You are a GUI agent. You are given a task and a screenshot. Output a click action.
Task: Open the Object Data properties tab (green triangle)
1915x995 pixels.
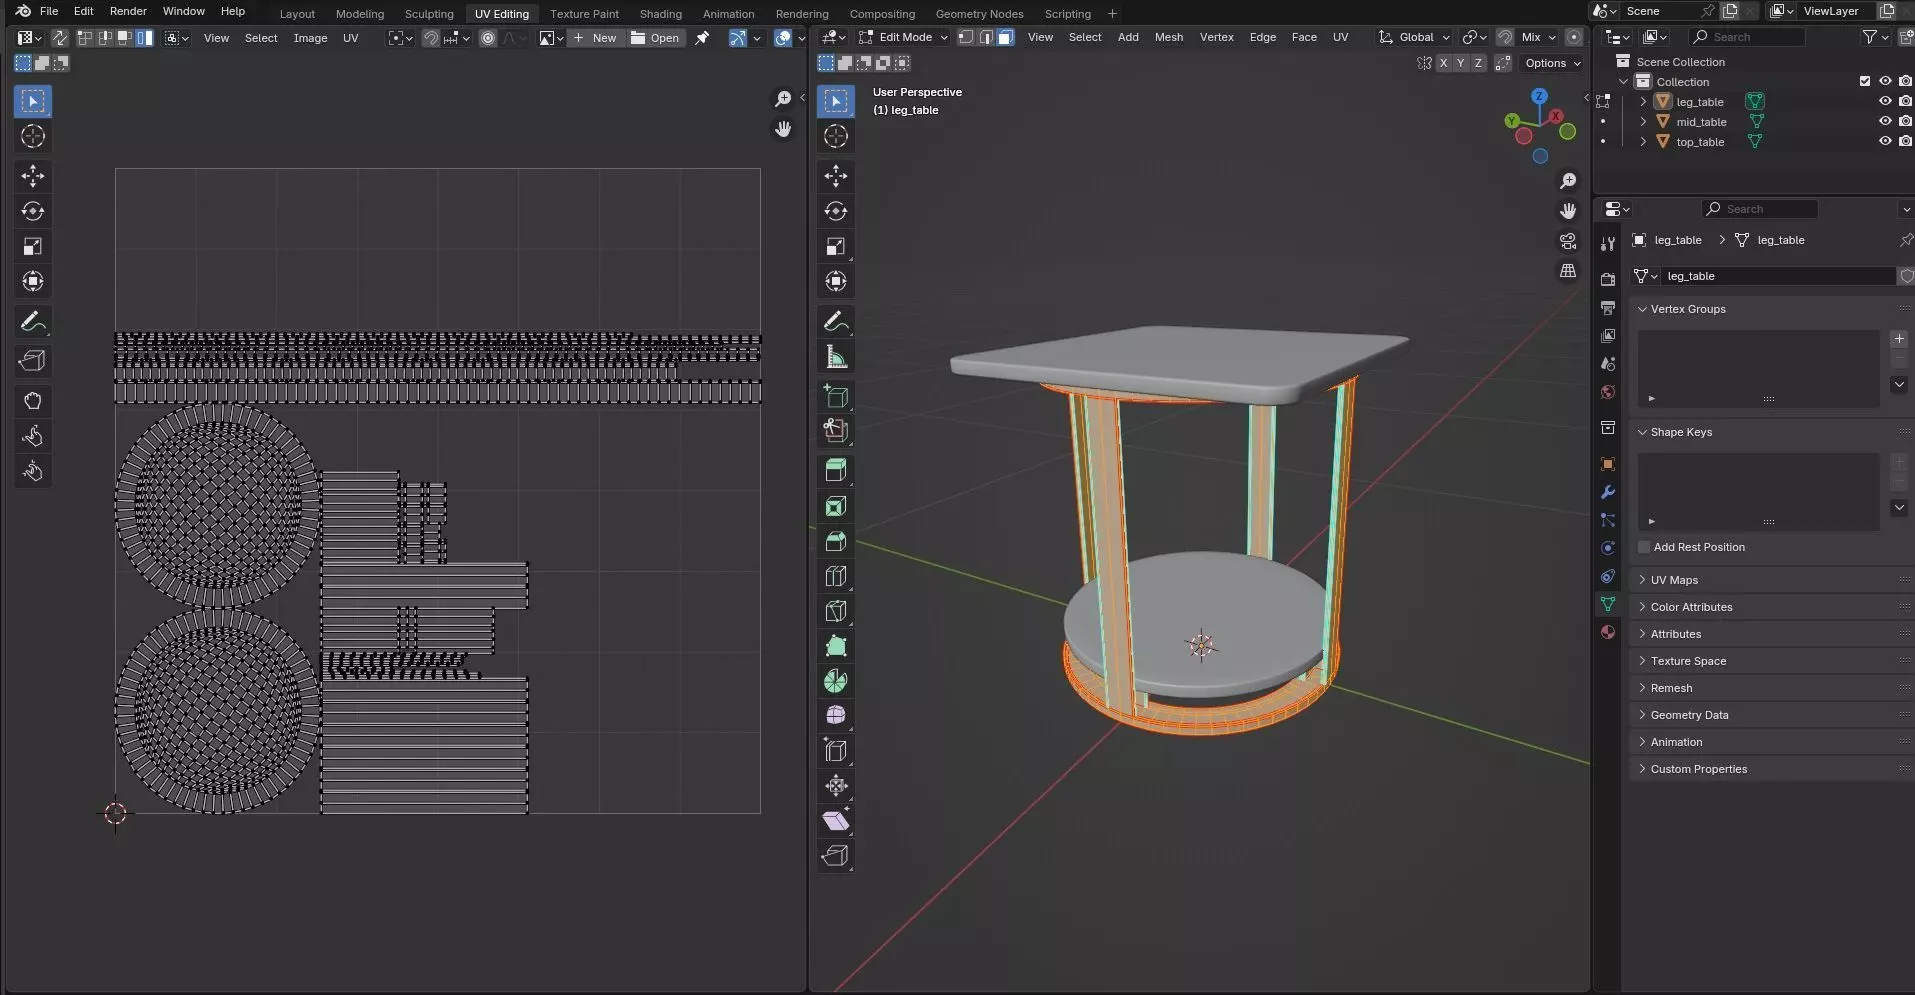tap(1608, 604)
